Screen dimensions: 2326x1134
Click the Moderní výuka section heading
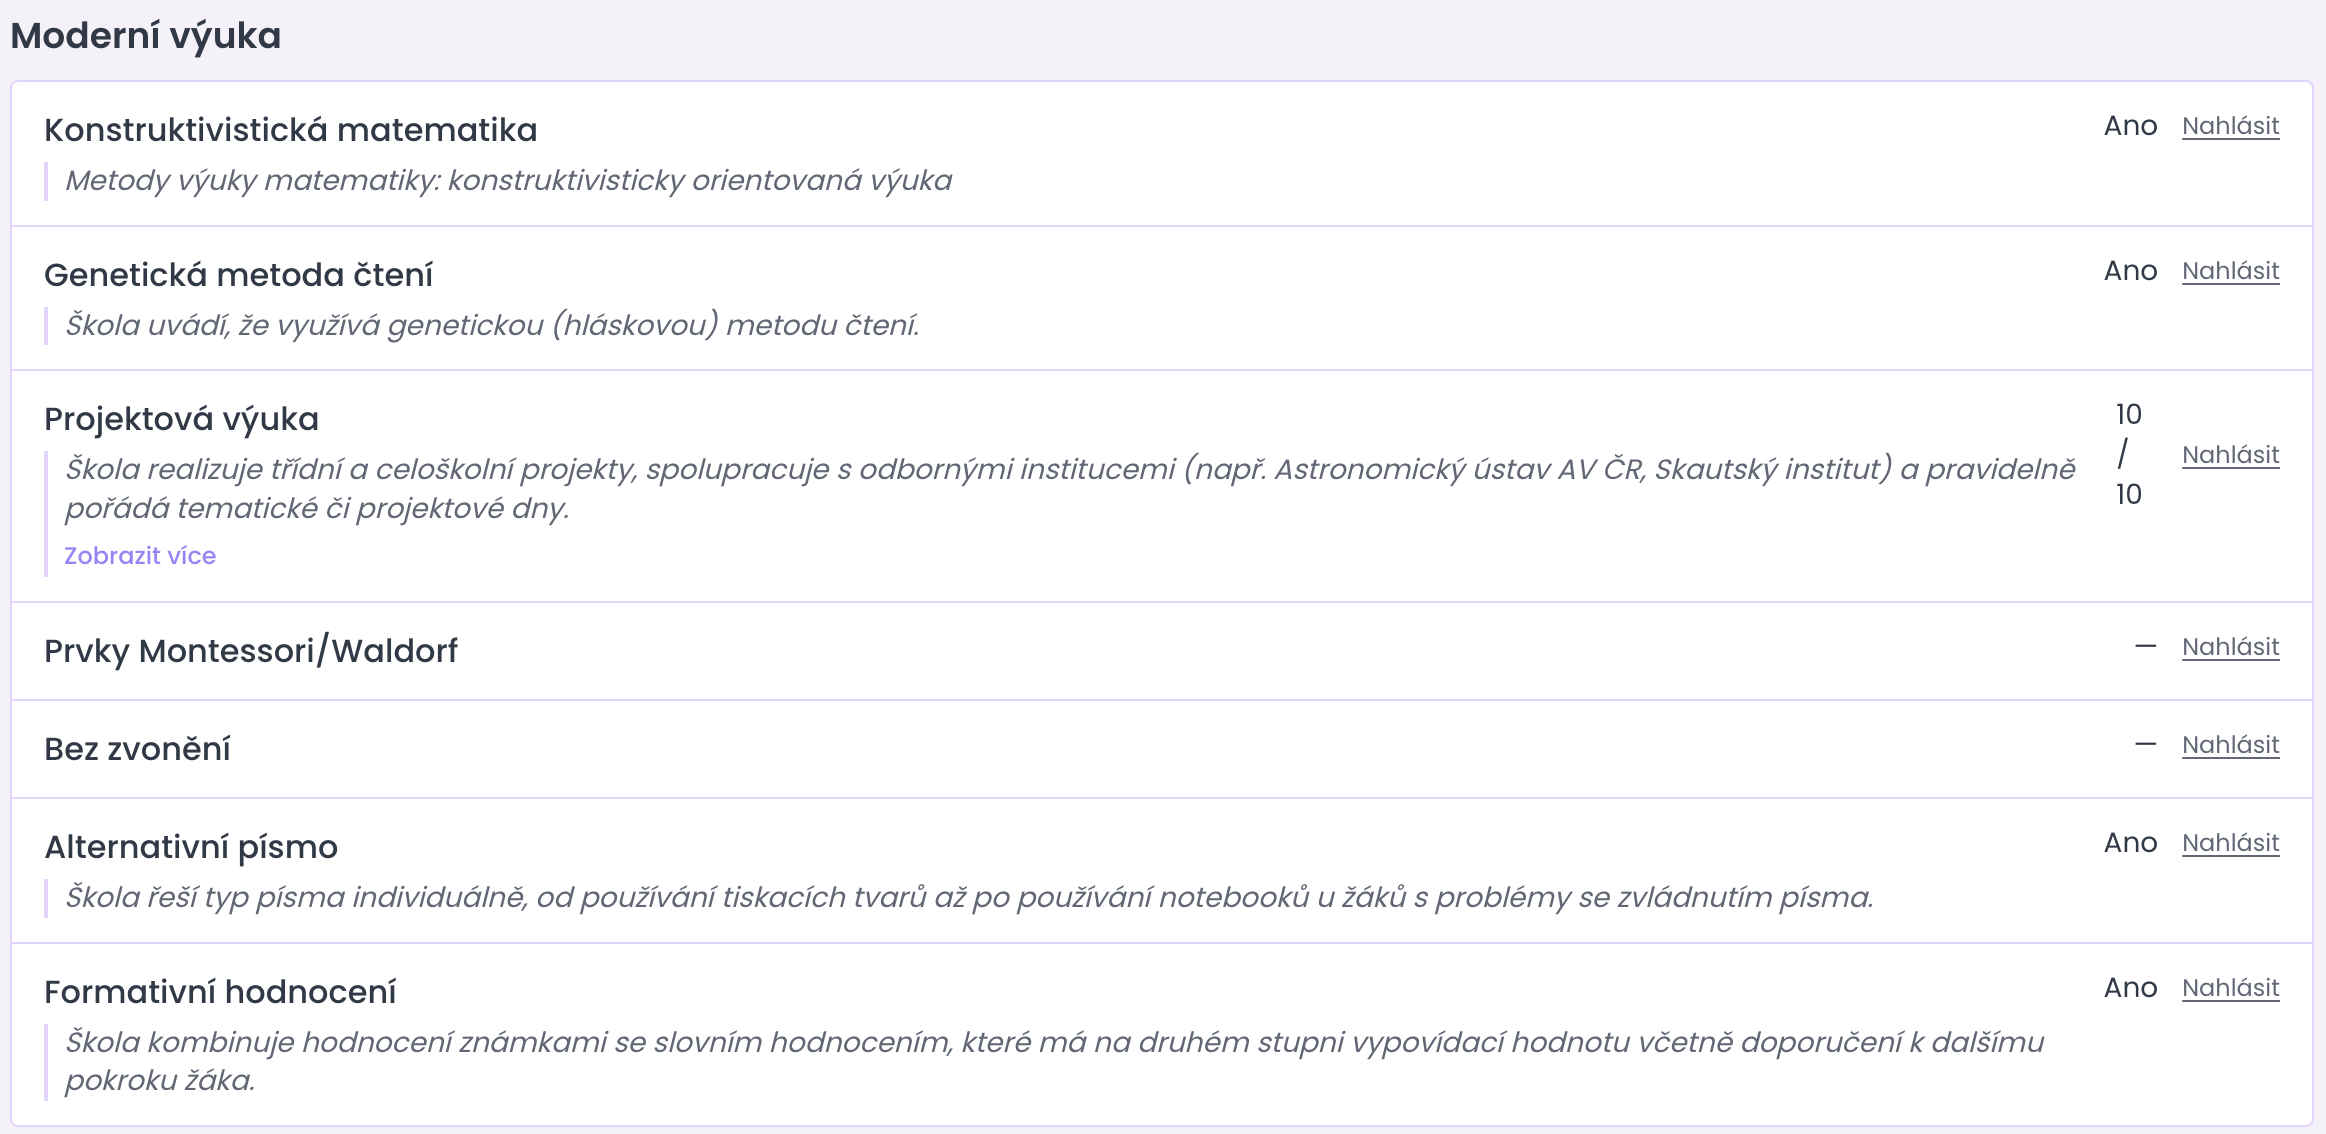tap(146, 36)
